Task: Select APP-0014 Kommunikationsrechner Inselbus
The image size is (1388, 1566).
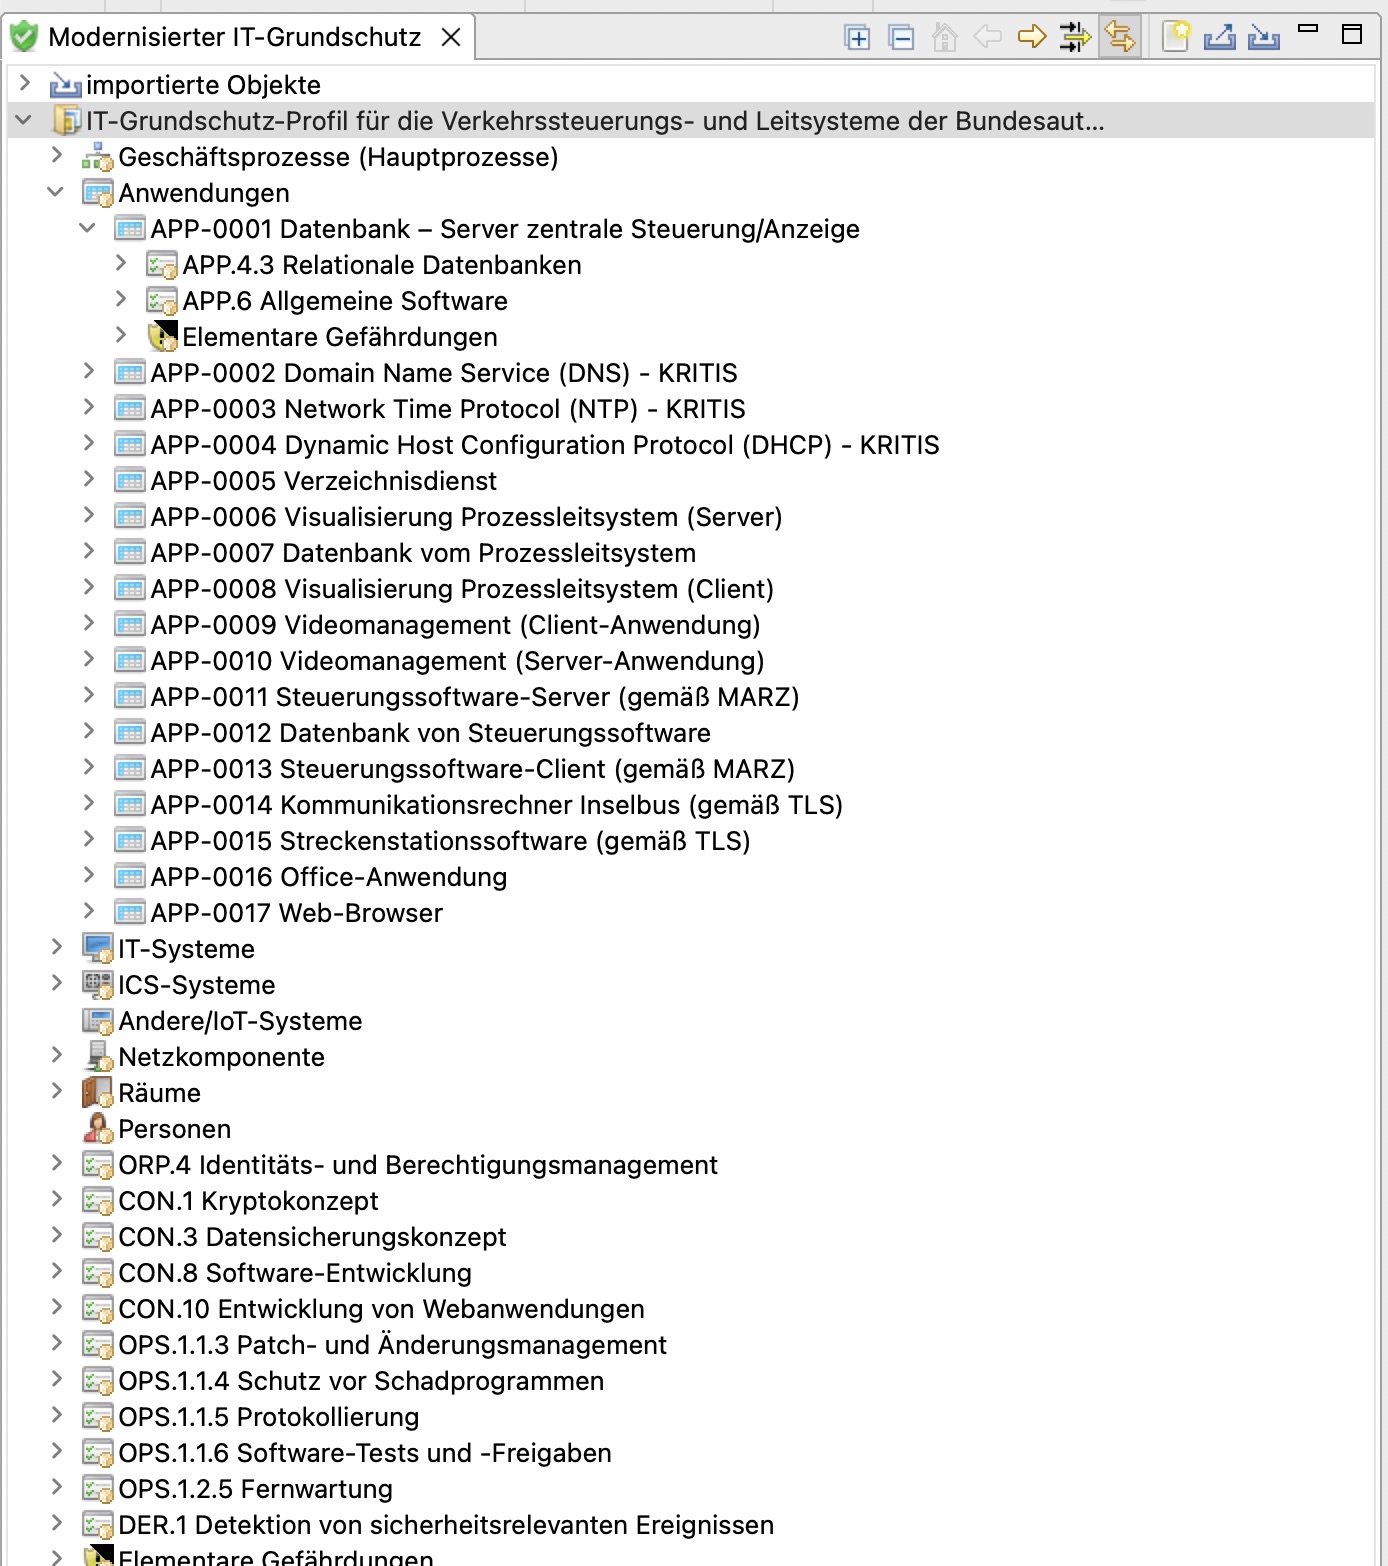Action: point(497,805)
